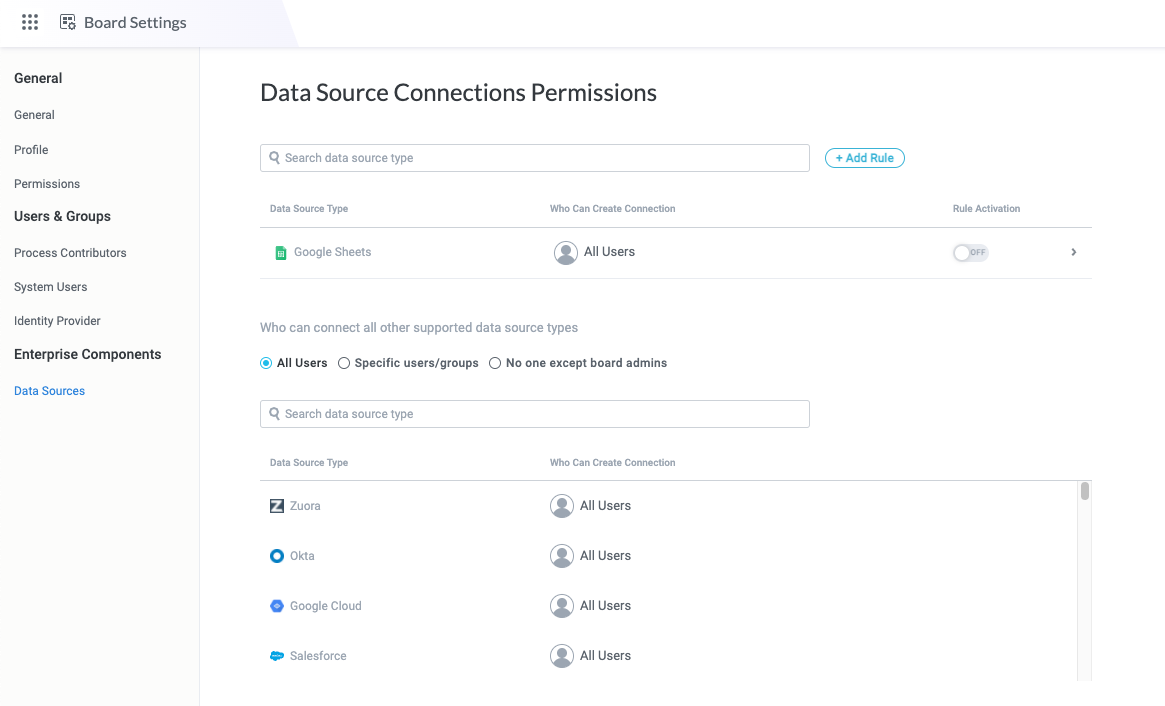Open the Permissions section
The height and width of the screenshot is (706, 1165).
coord(47,183)
